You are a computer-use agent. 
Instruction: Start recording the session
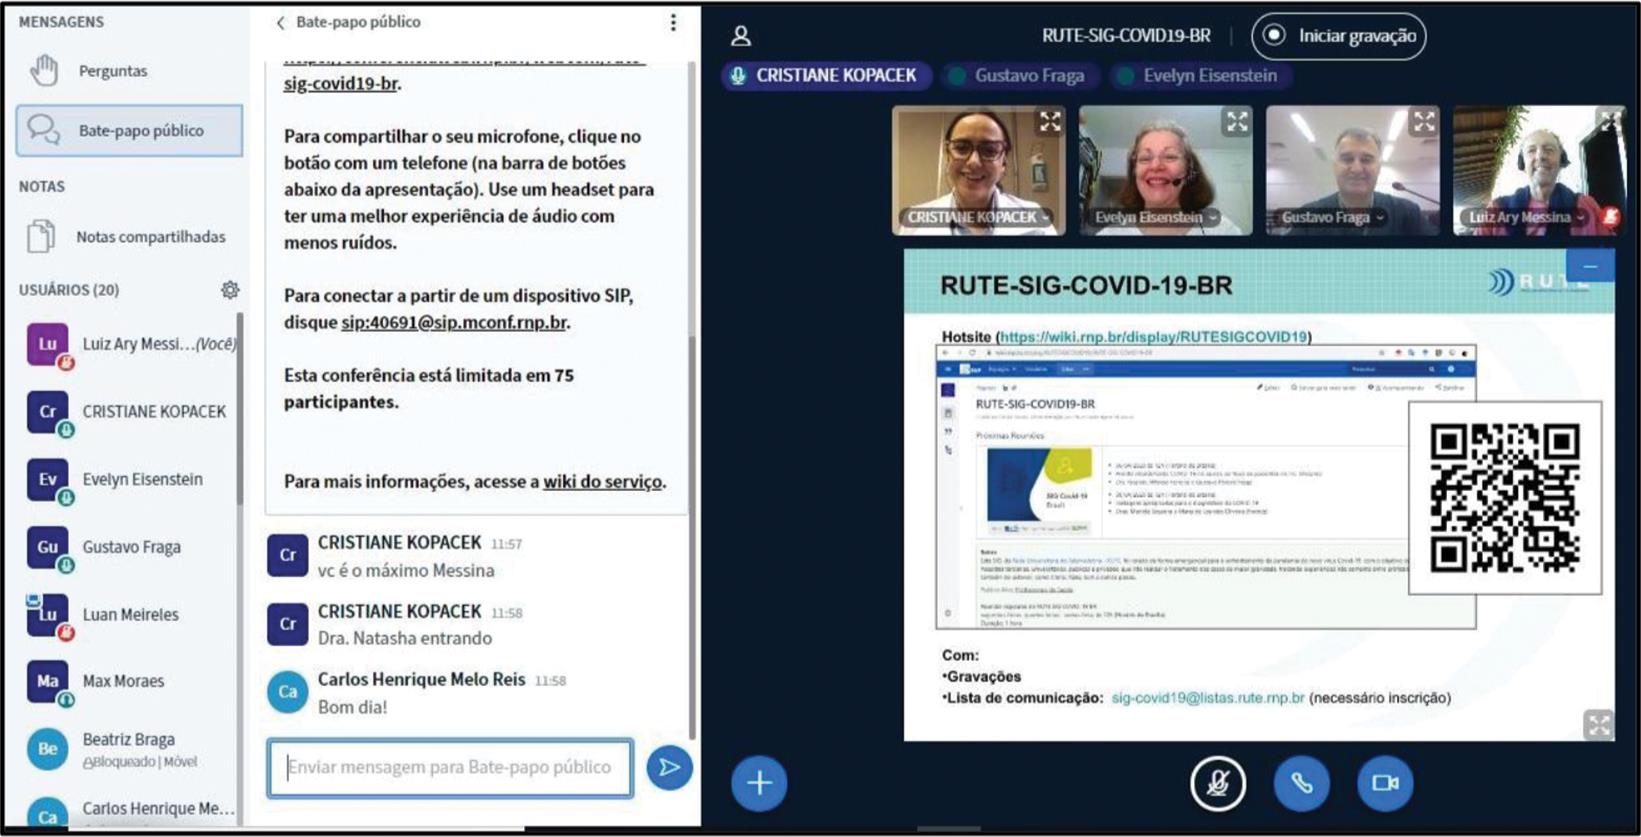[1339, 36]
